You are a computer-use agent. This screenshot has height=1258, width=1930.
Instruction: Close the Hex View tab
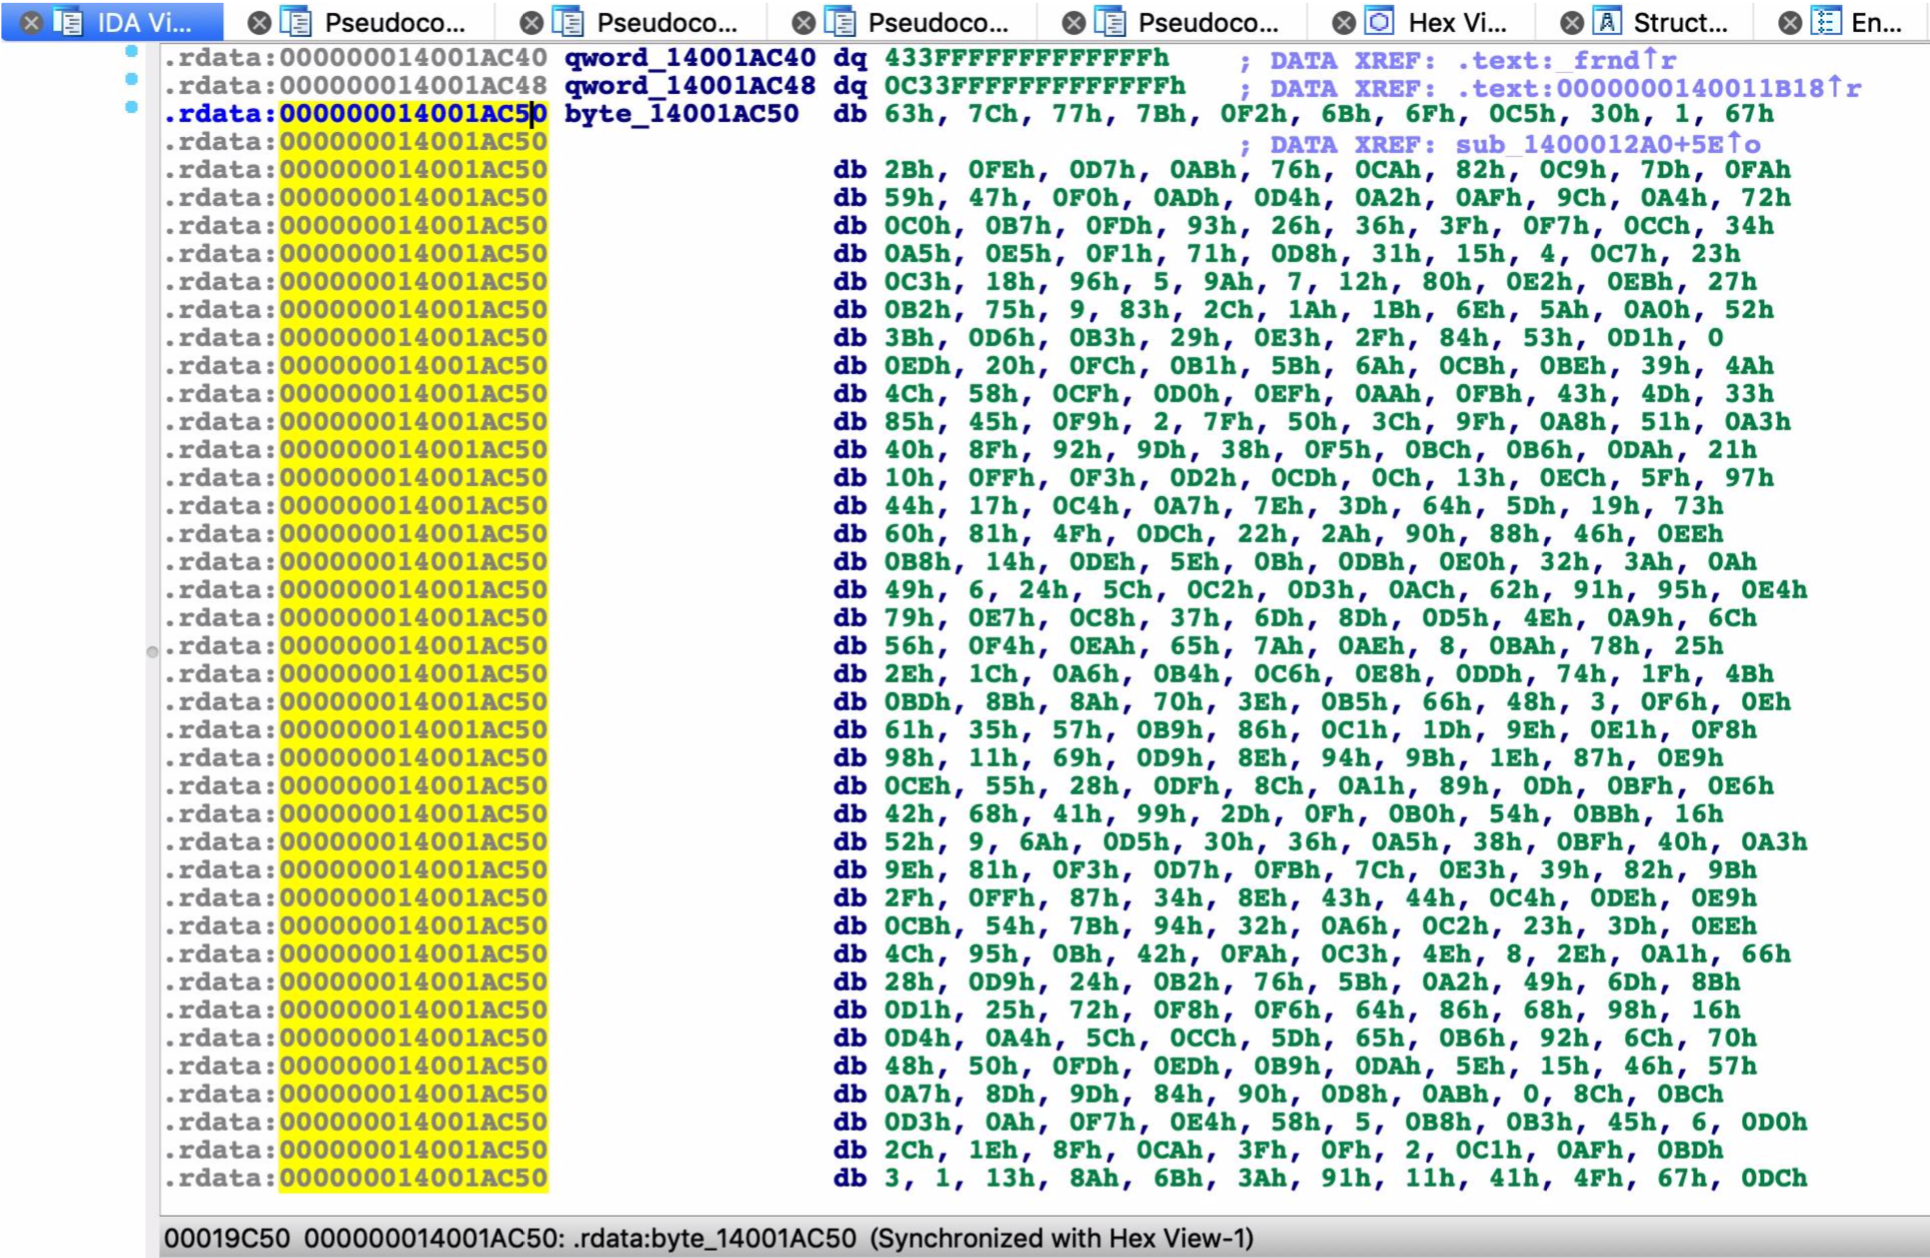coord(1345,22)
